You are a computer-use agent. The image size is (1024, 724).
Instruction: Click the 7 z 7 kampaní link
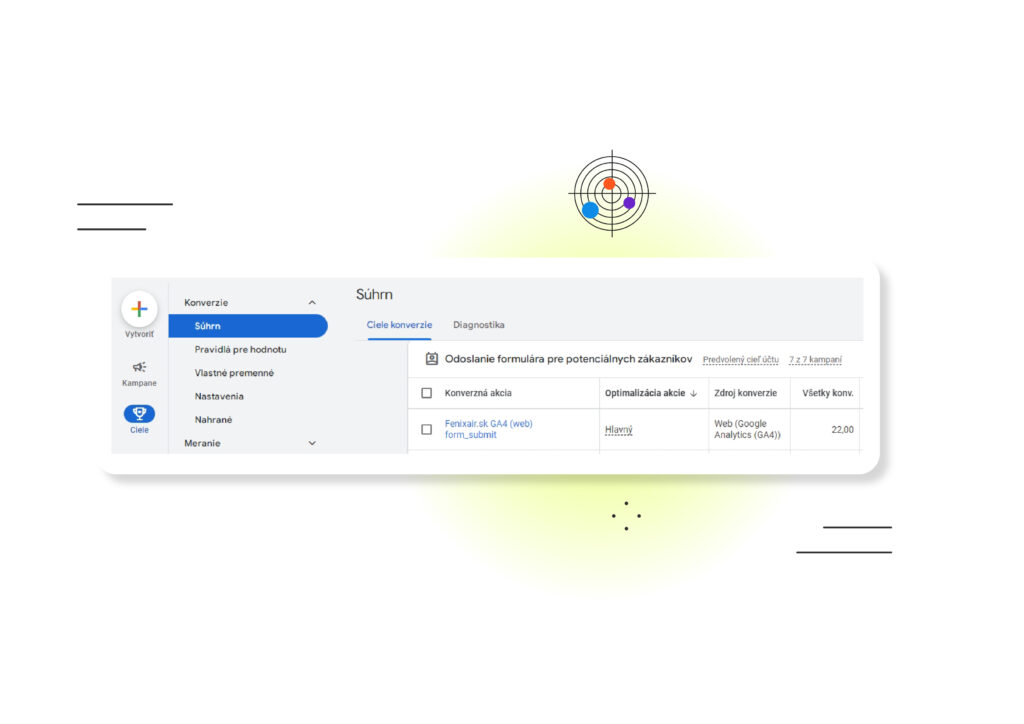coord(814,359)
